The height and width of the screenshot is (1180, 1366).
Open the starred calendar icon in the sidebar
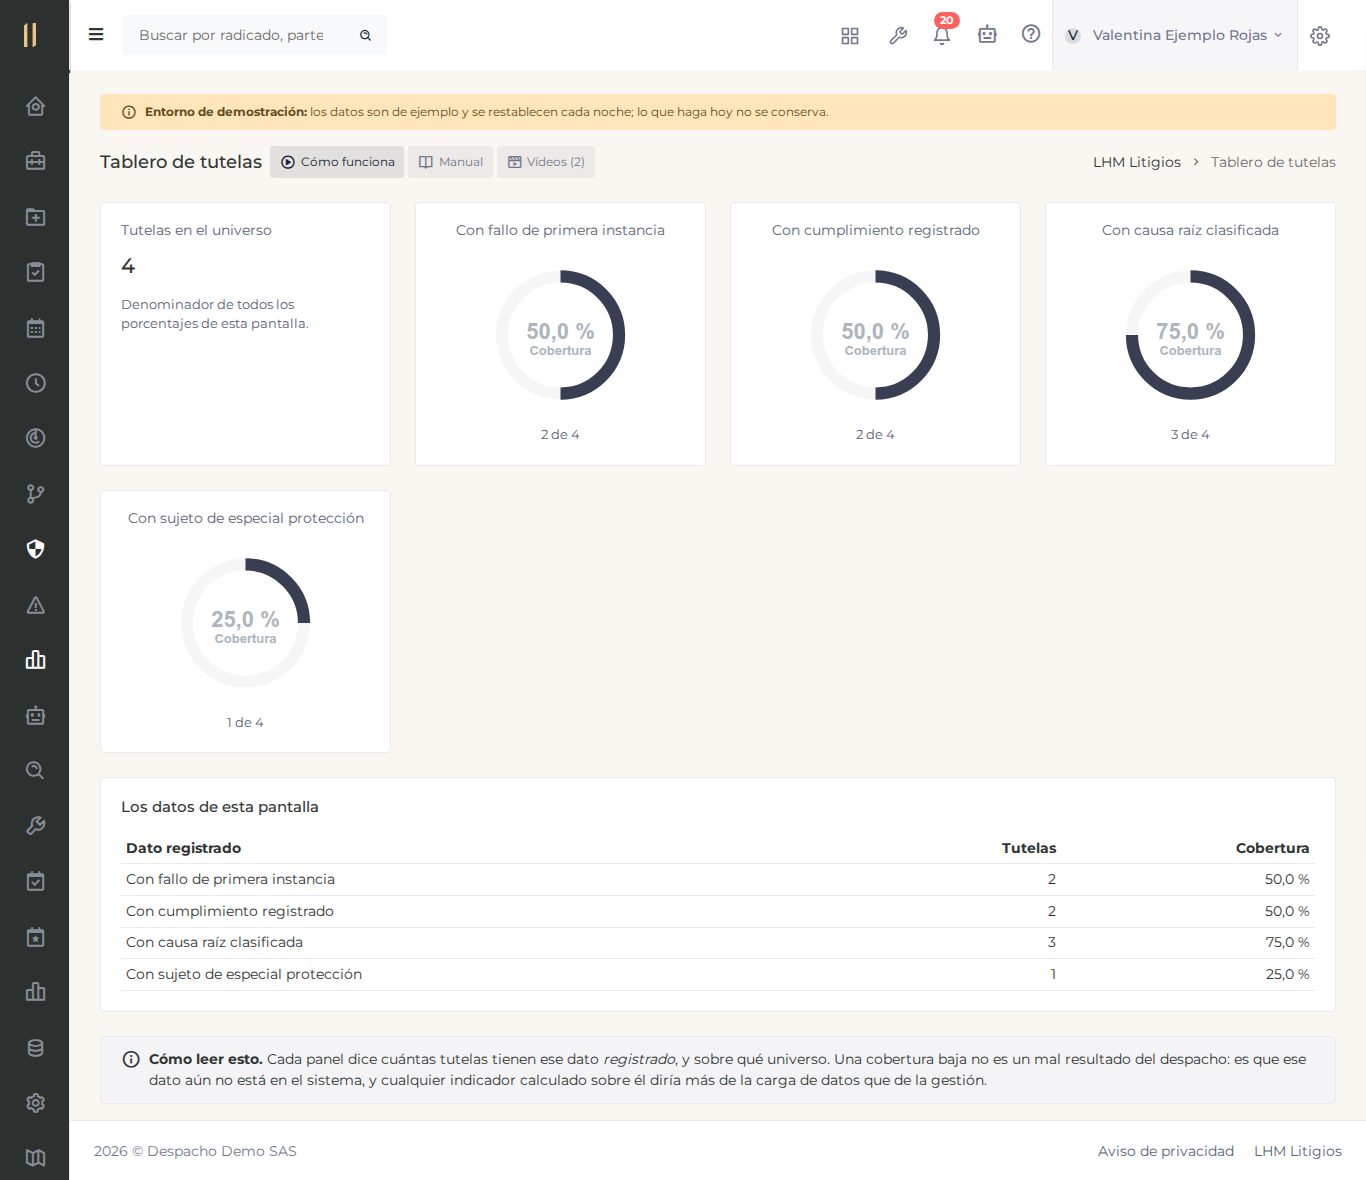(x=35, y=937)
